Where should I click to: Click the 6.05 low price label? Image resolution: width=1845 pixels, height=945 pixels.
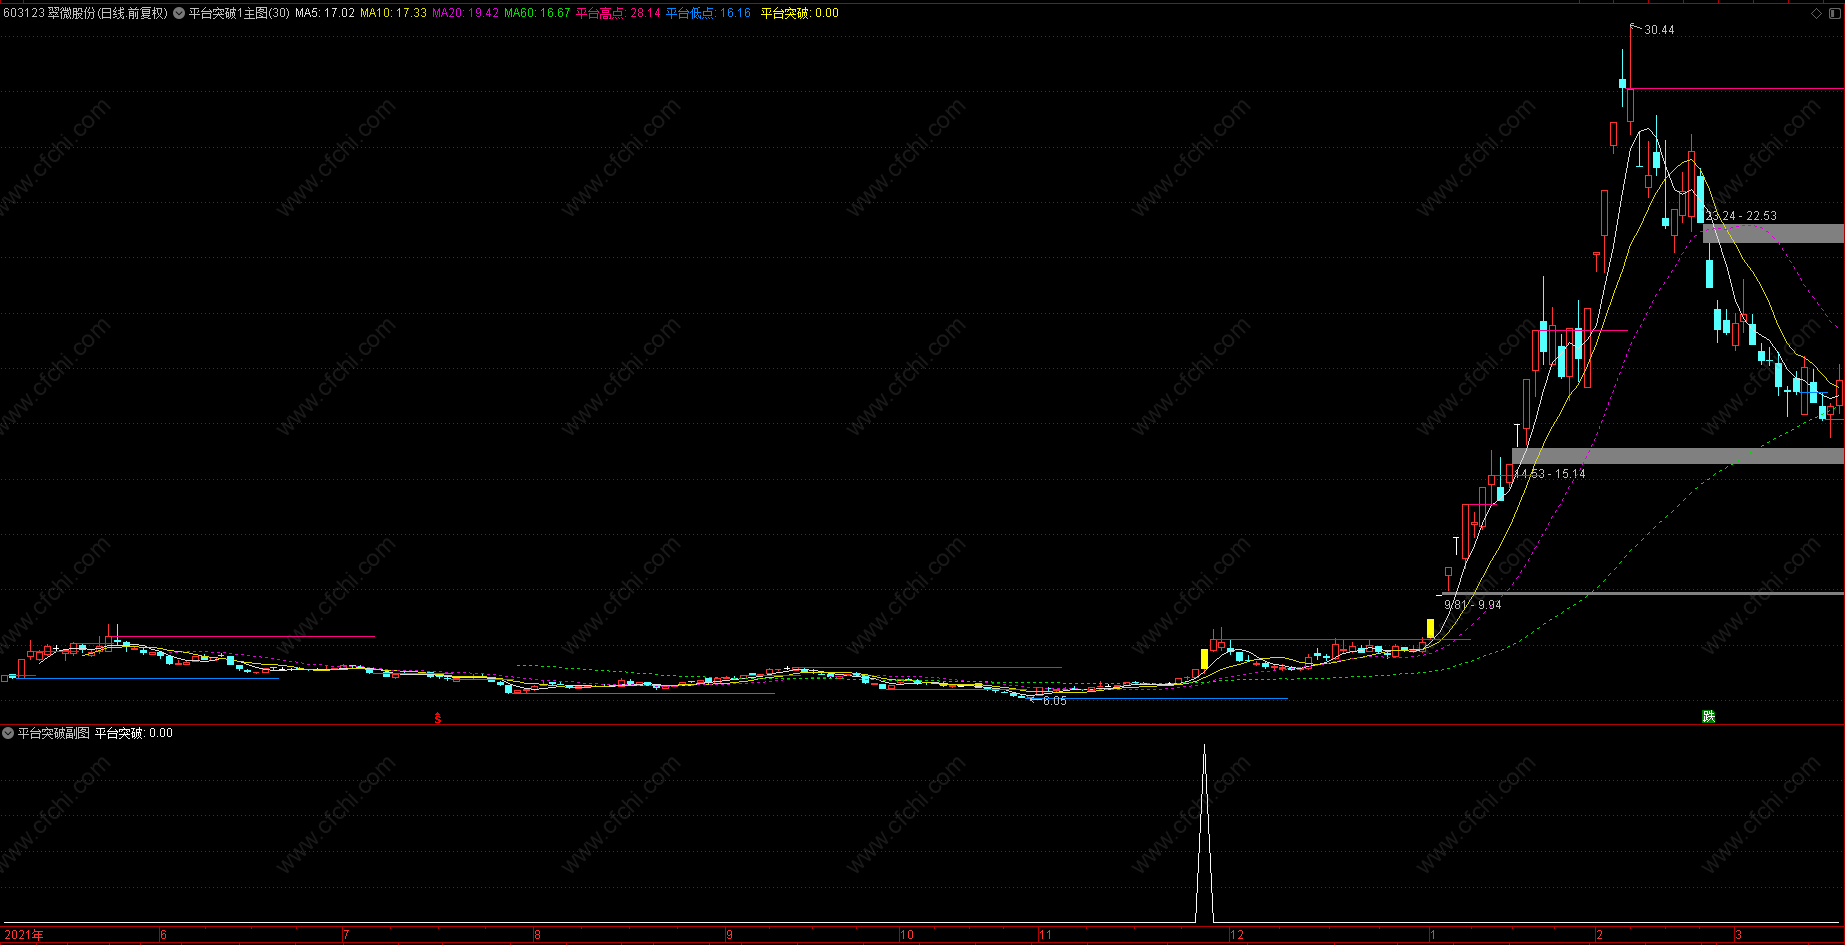[x=1055, y=701]
